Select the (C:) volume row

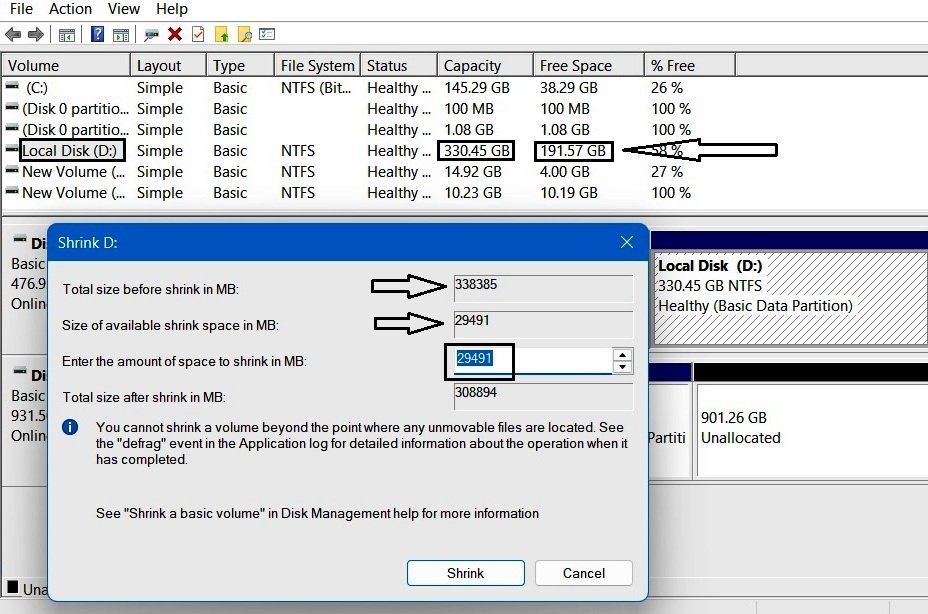(x=367, y=88)
